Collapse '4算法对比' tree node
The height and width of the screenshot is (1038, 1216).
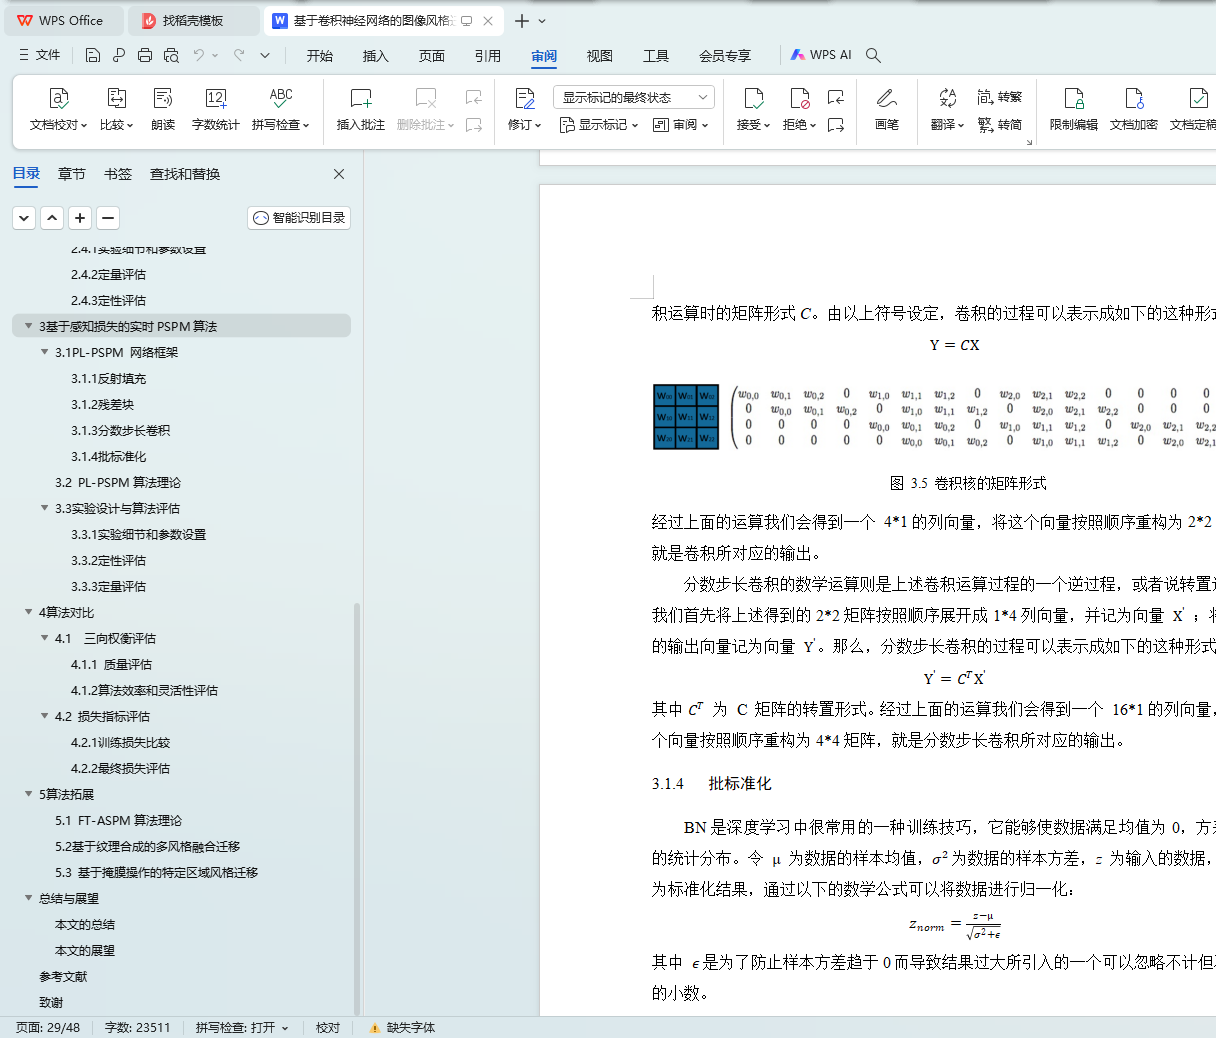(x=28, y=612)
